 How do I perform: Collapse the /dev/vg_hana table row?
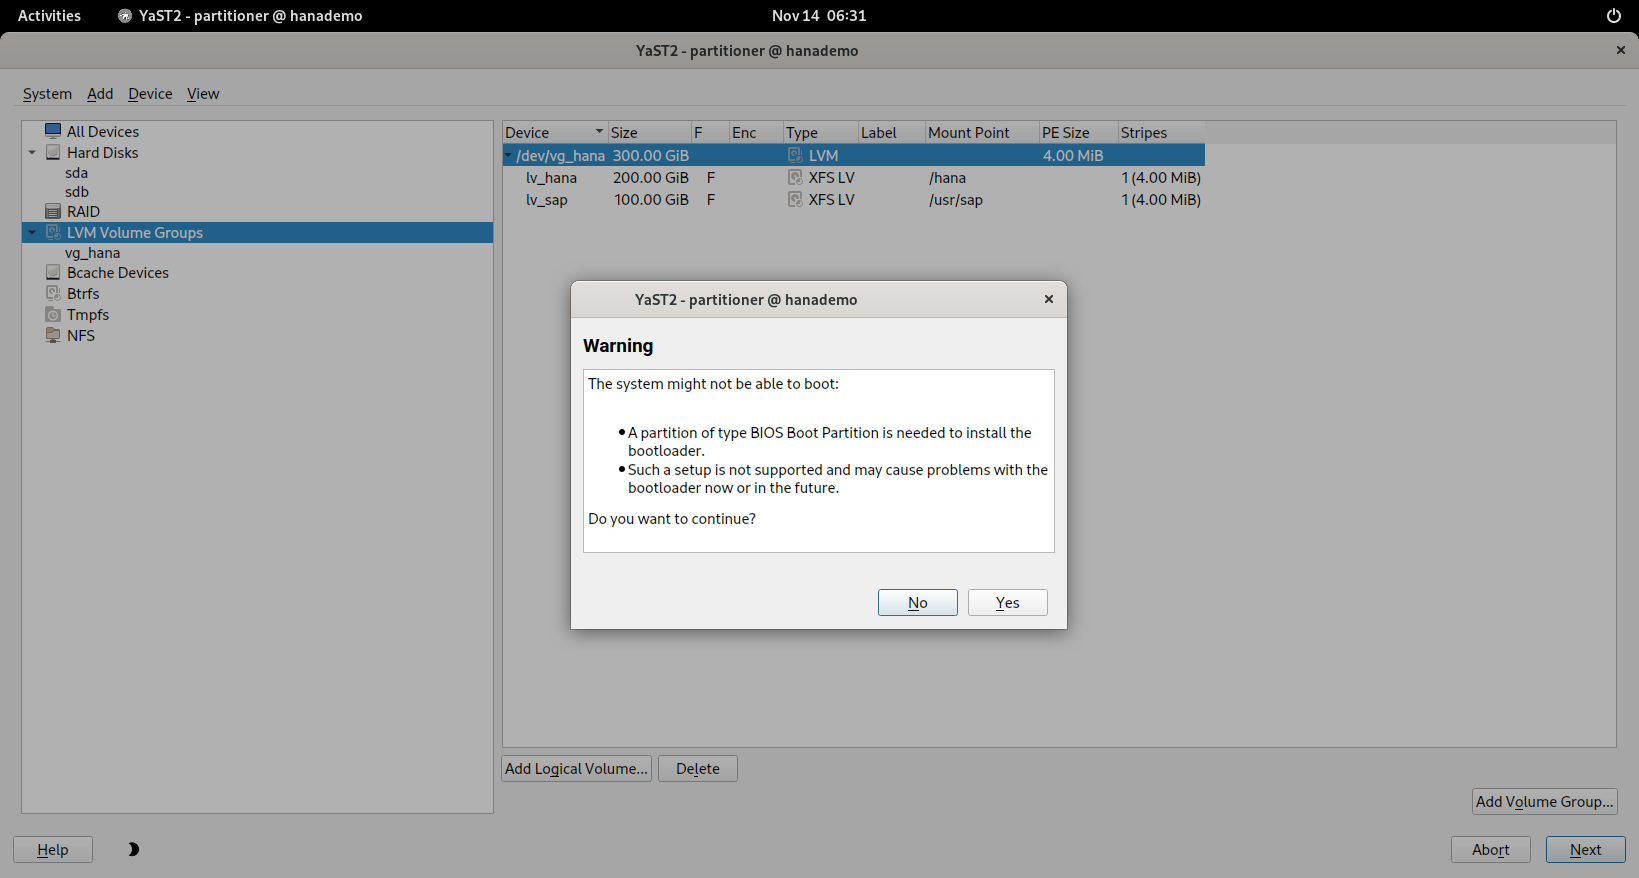click(x=508, y=155)
